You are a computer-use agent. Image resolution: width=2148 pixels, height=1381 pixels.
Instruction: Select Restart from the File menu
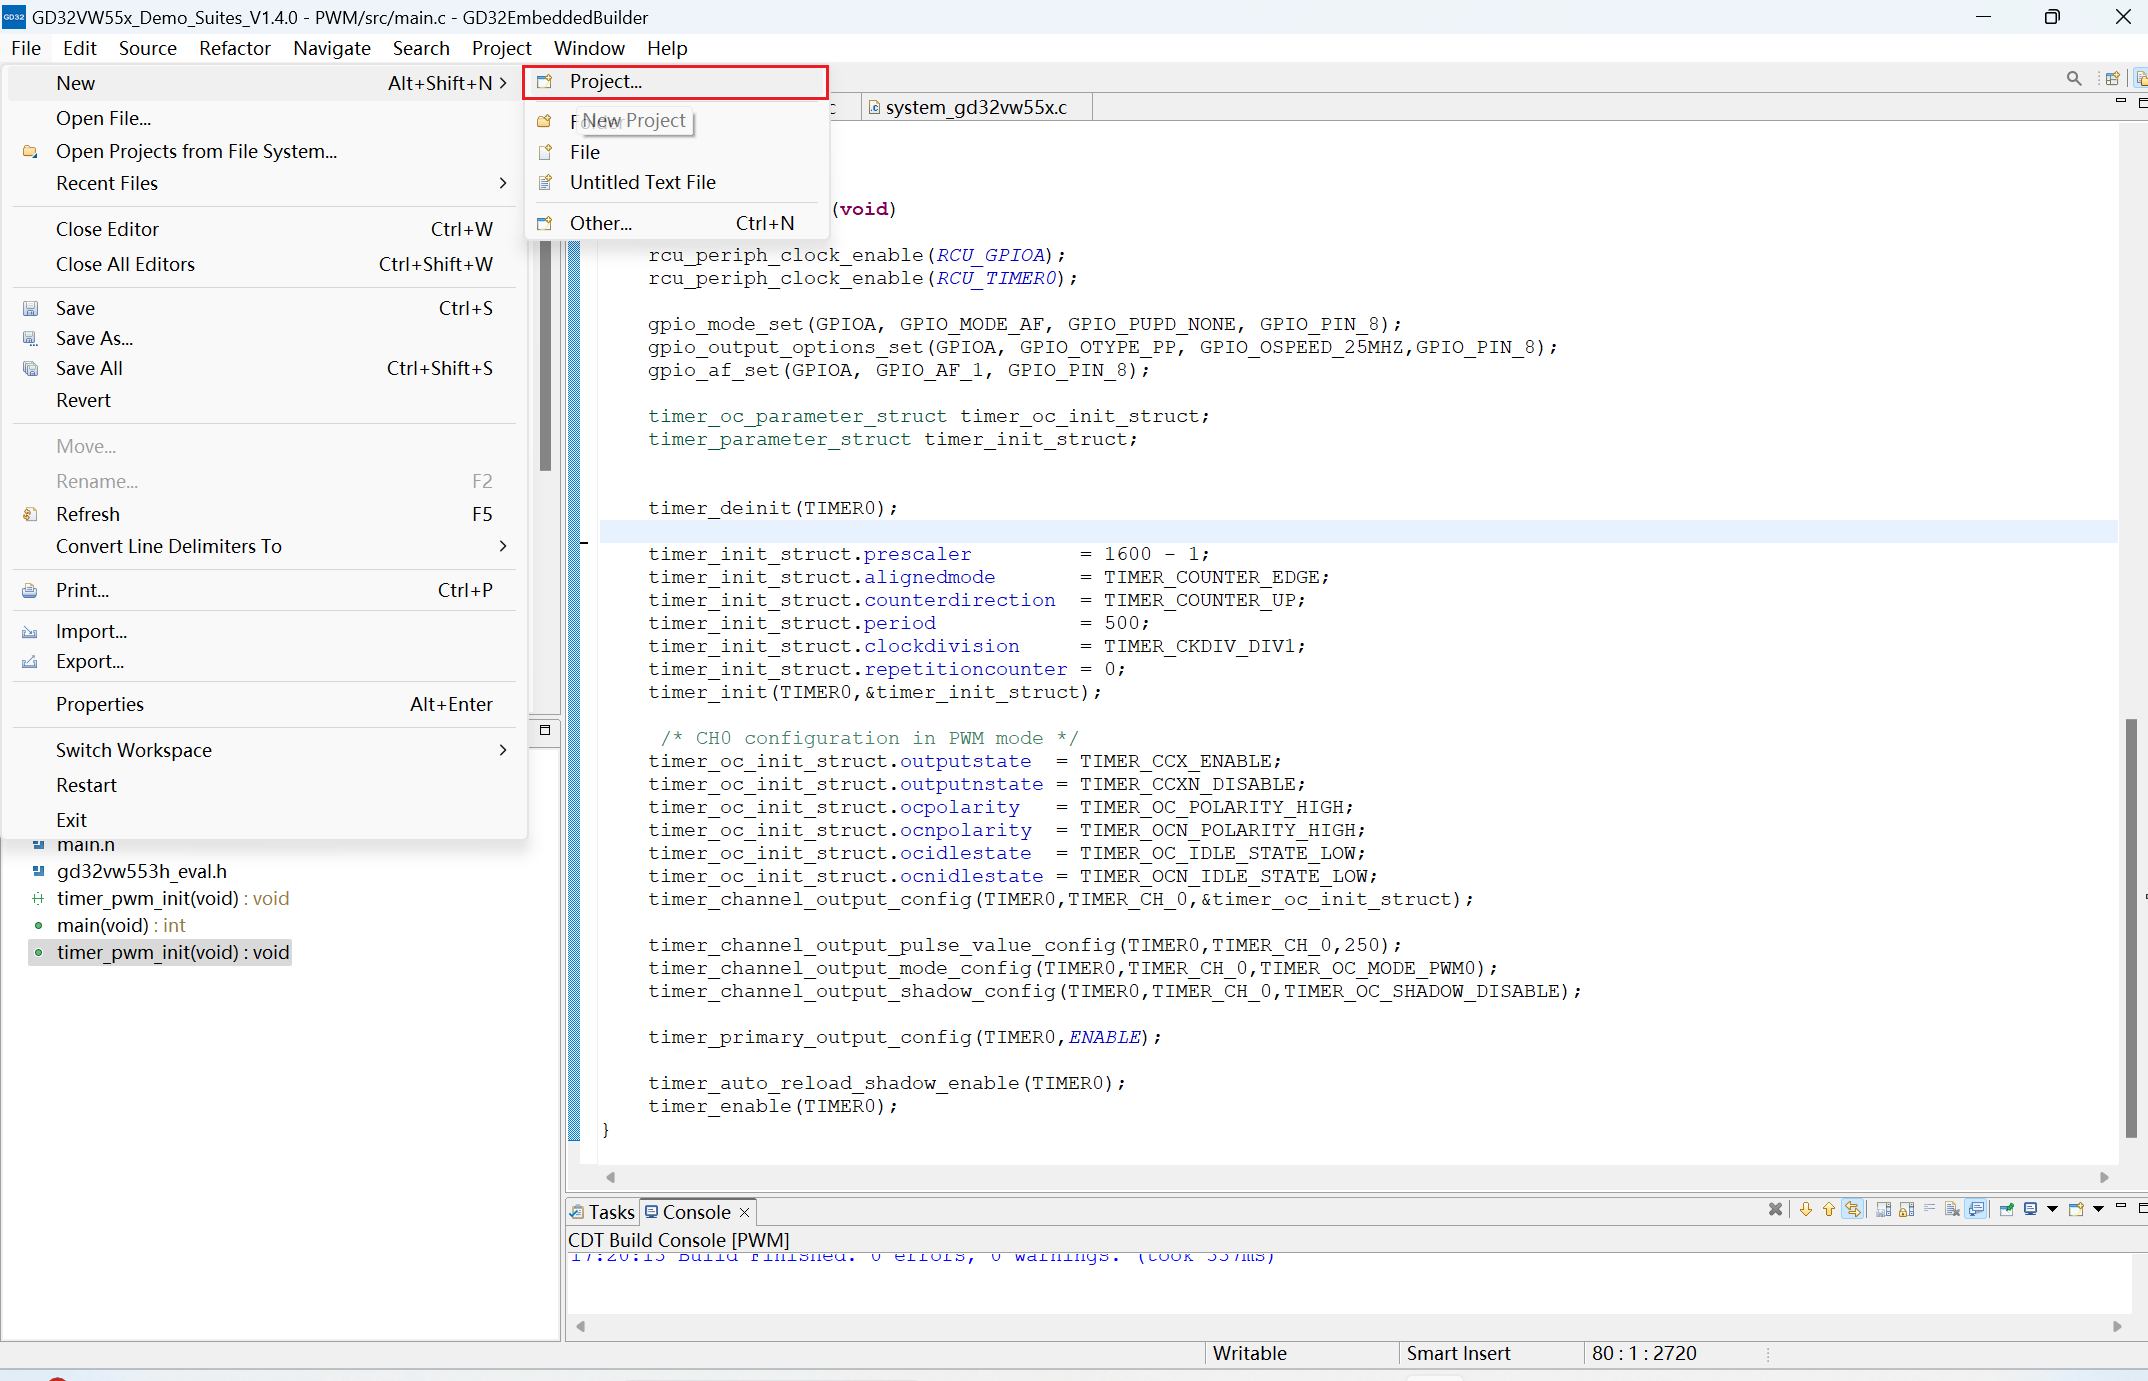click(x=264, y=785)
